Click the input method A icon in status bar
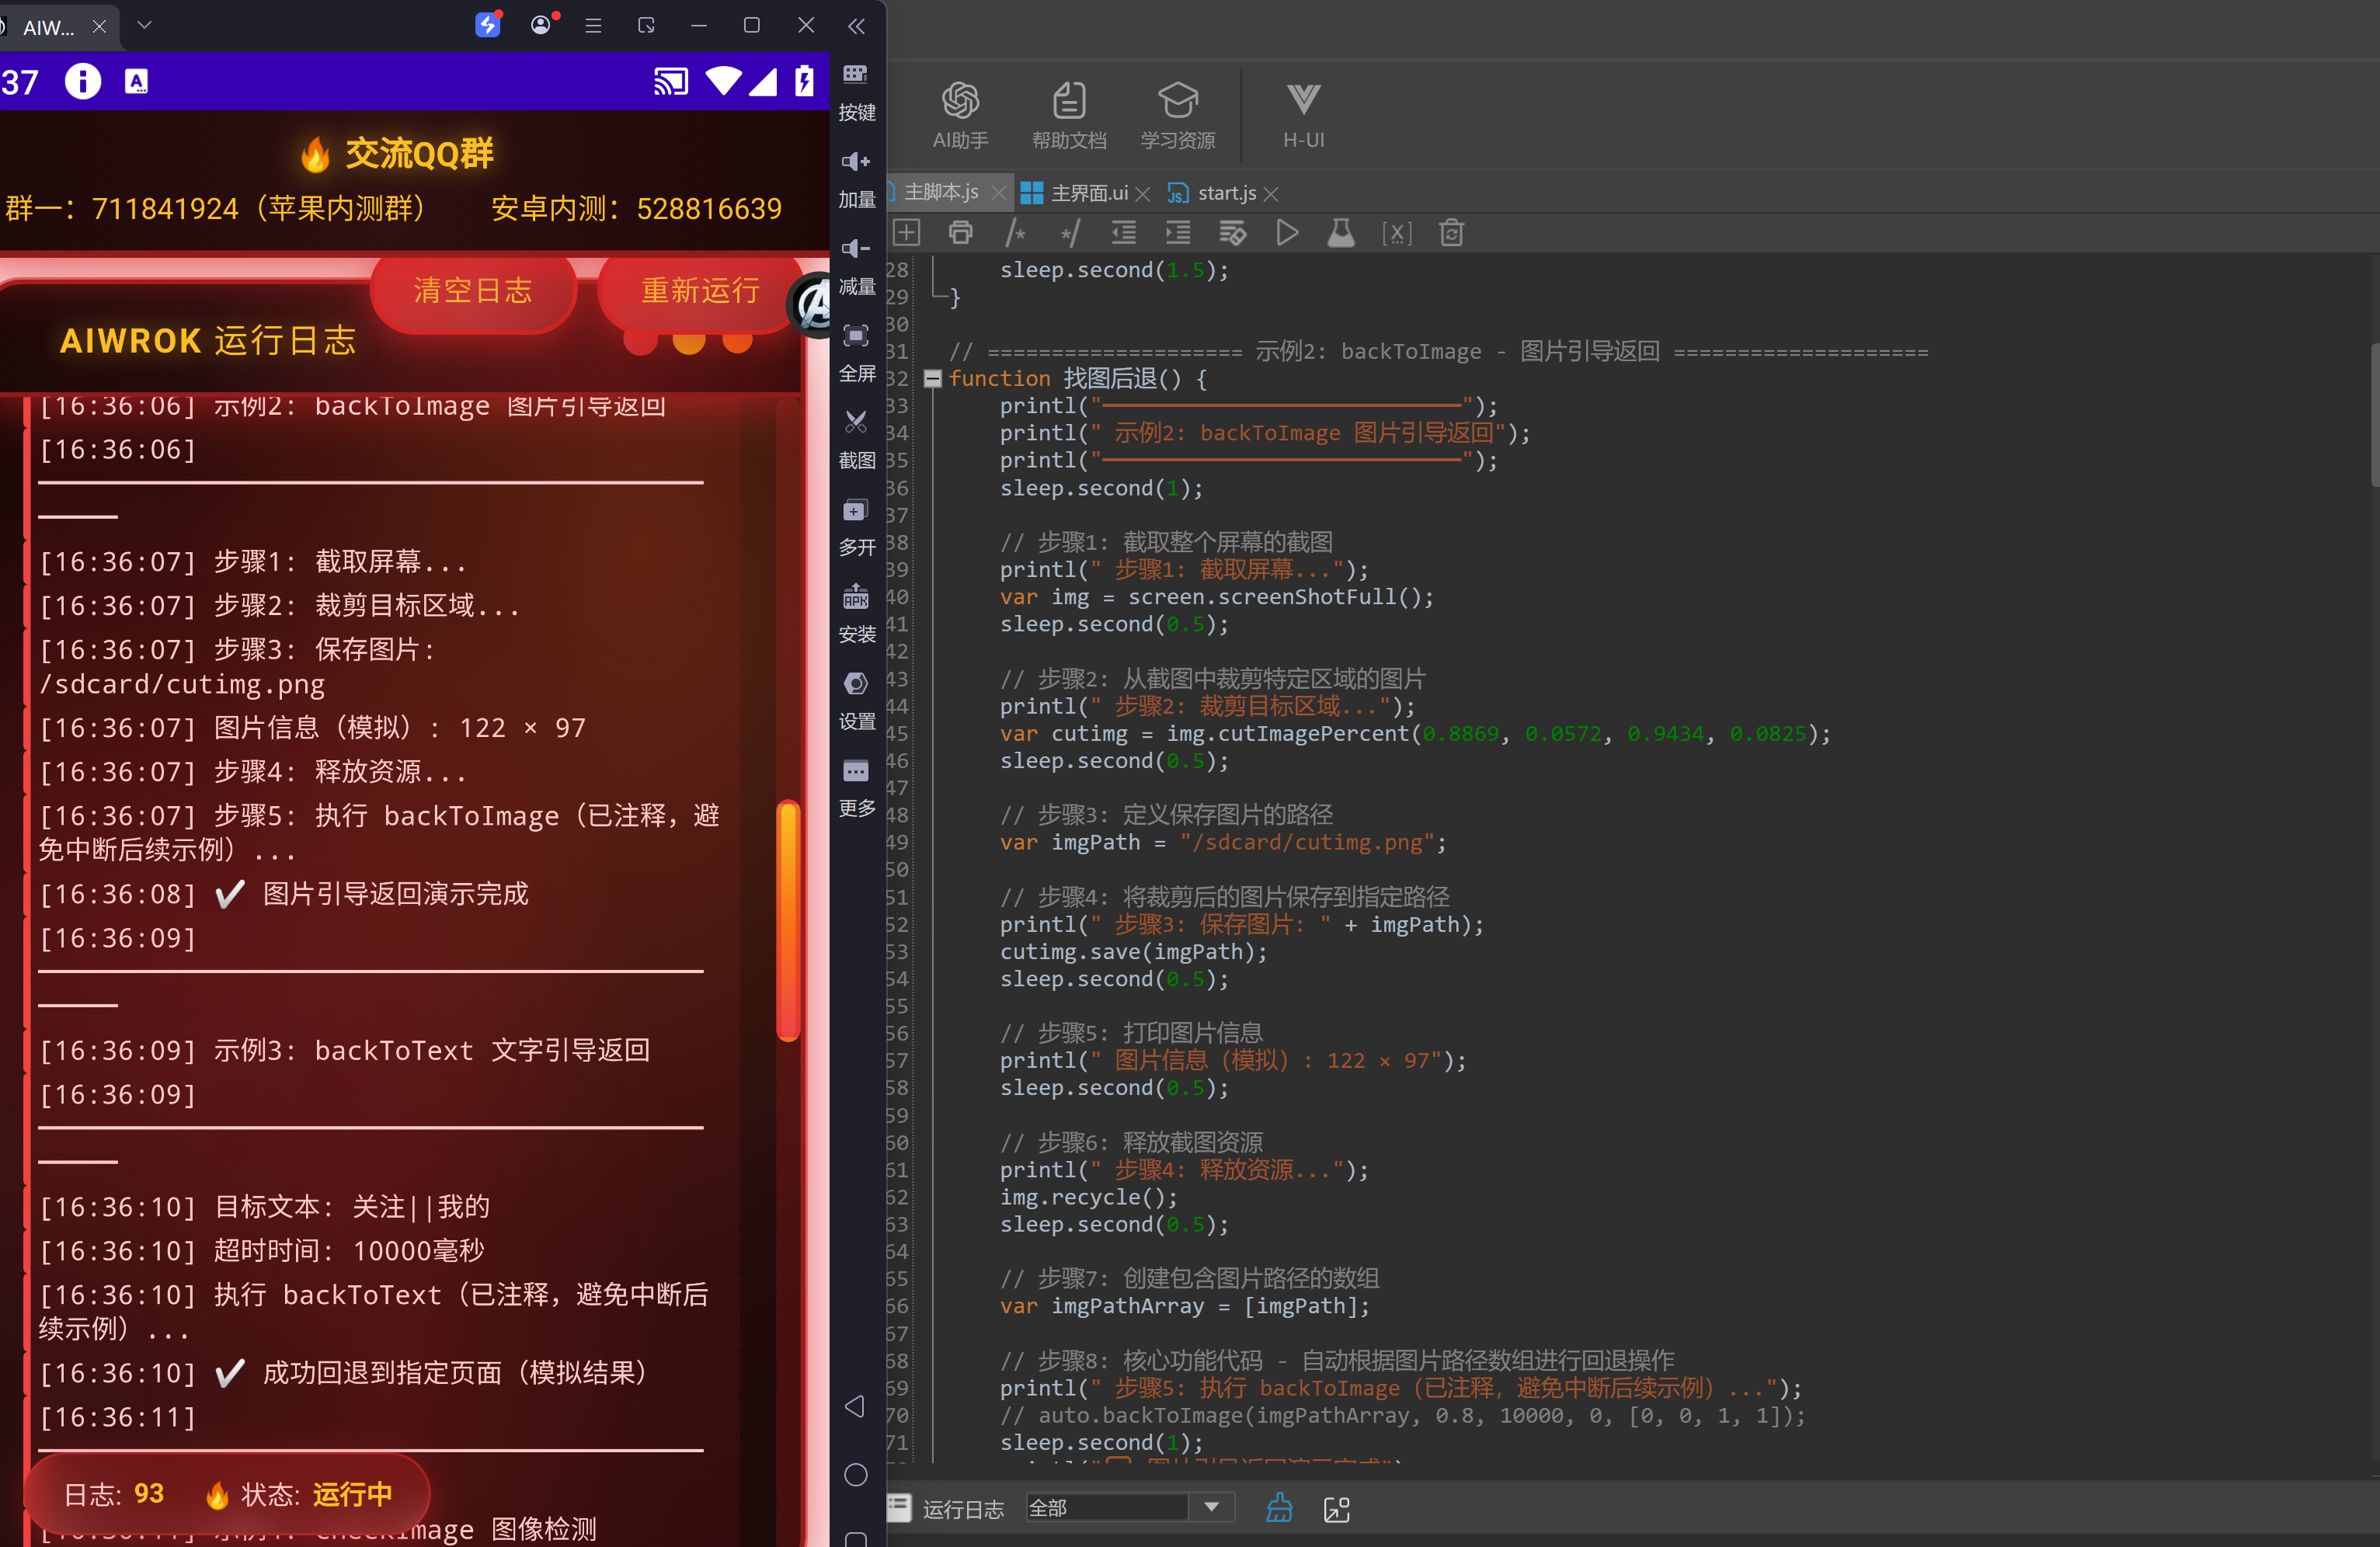The width and height of the screenshot is (2380, 1547). (136, 82)
